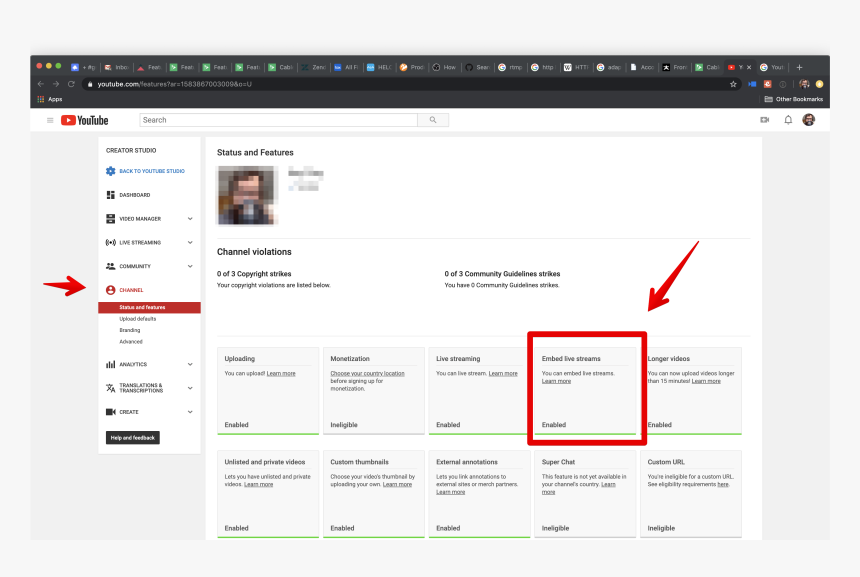Open the notifications bell

(788, 120)
